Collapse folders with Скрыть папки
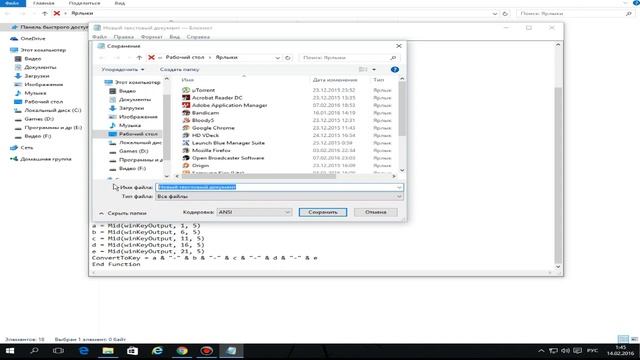 click(x=122, y=213)
